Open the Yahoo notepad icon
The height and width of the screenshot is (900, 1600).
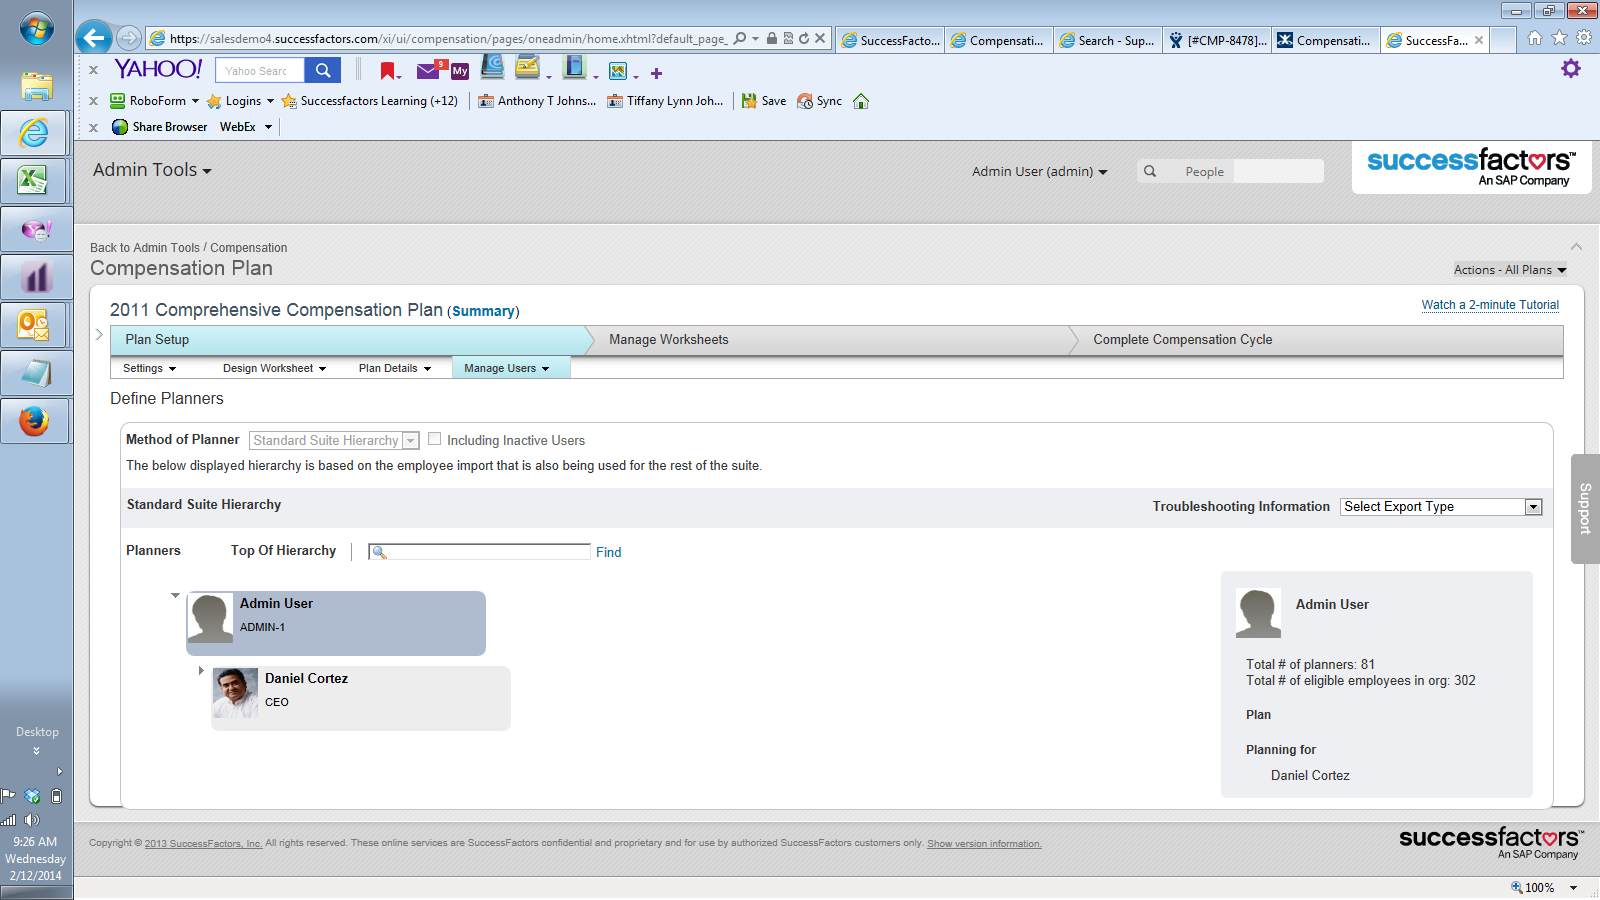(527, 68)
